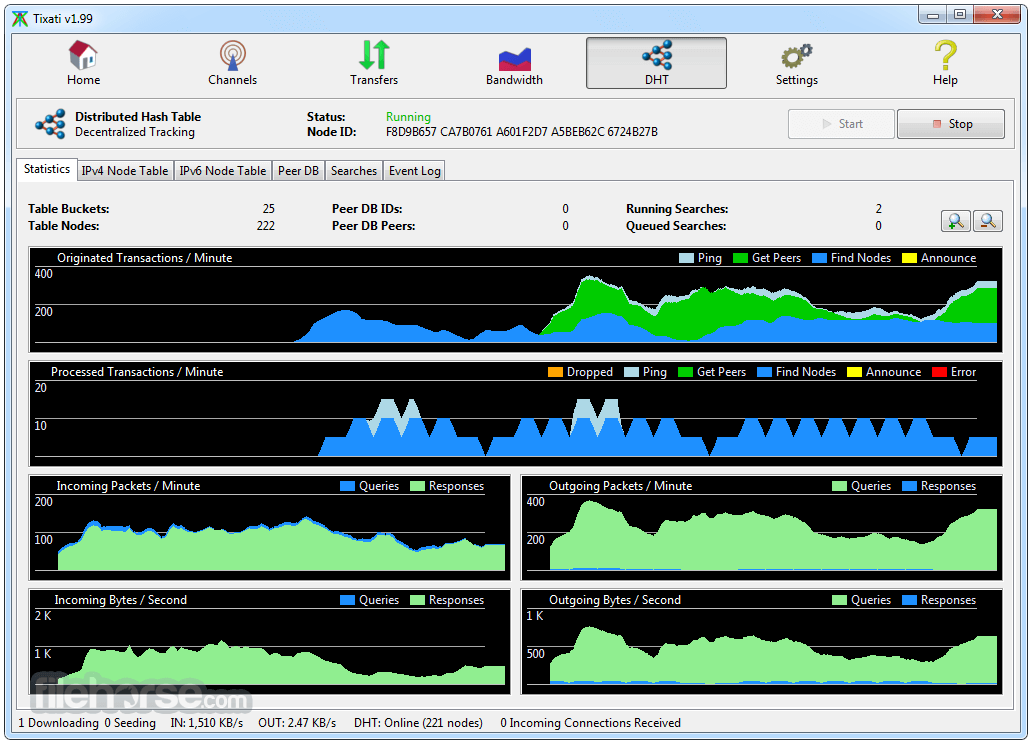Click Queries swatch in Outgoing Bytes legend
The image size is (1033, 744).
tap(839, 600)
